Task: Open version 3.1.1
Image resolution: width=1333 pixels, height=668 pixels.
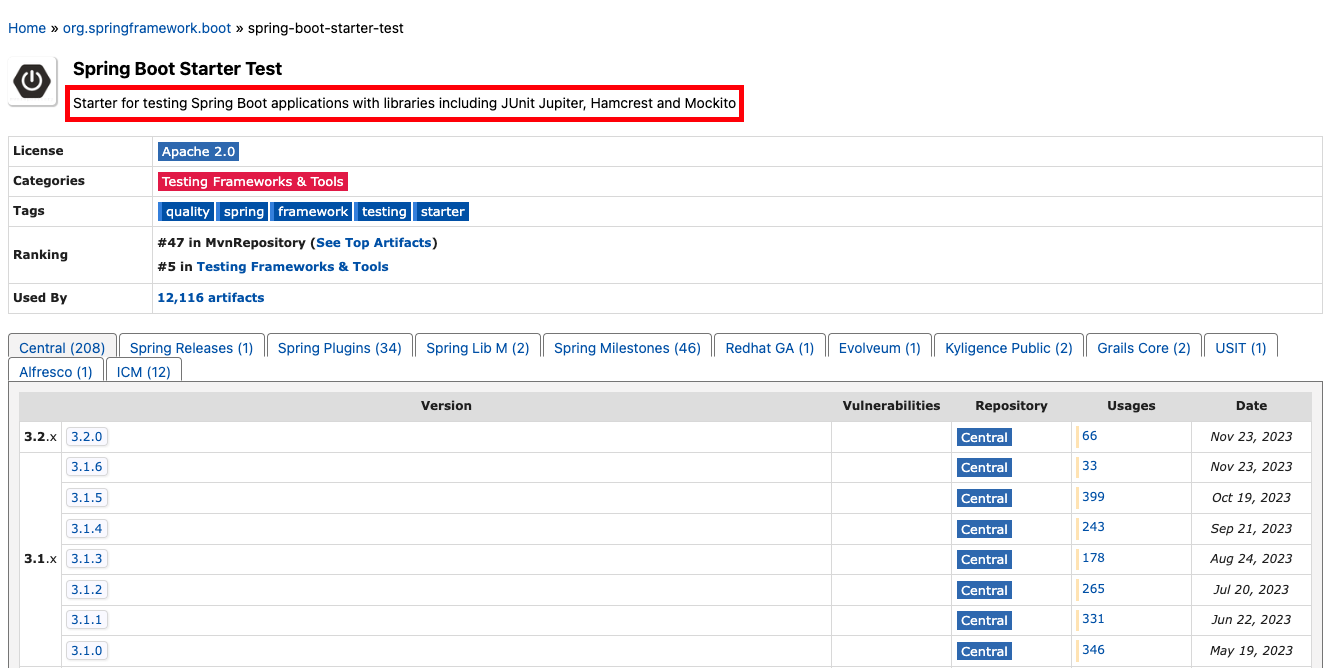Action: pos(87,620)
